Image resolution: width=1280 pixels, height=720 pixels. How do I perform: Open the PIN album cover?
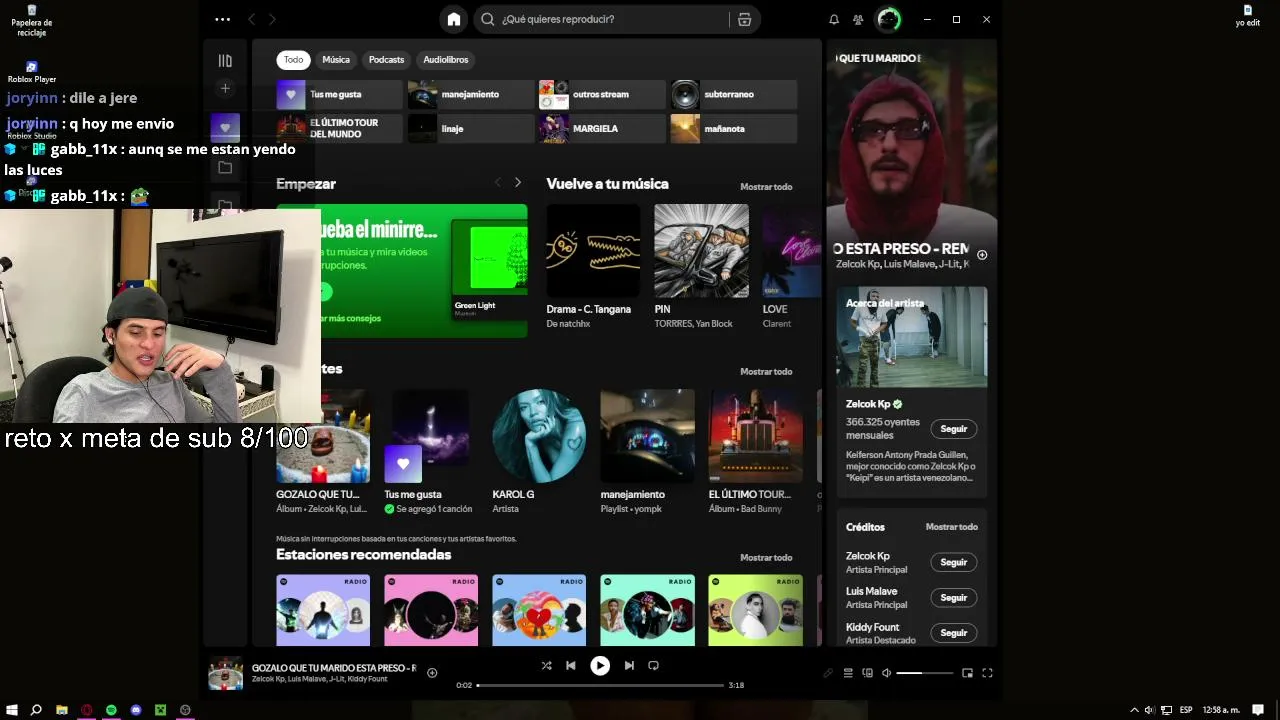point(701,251)
